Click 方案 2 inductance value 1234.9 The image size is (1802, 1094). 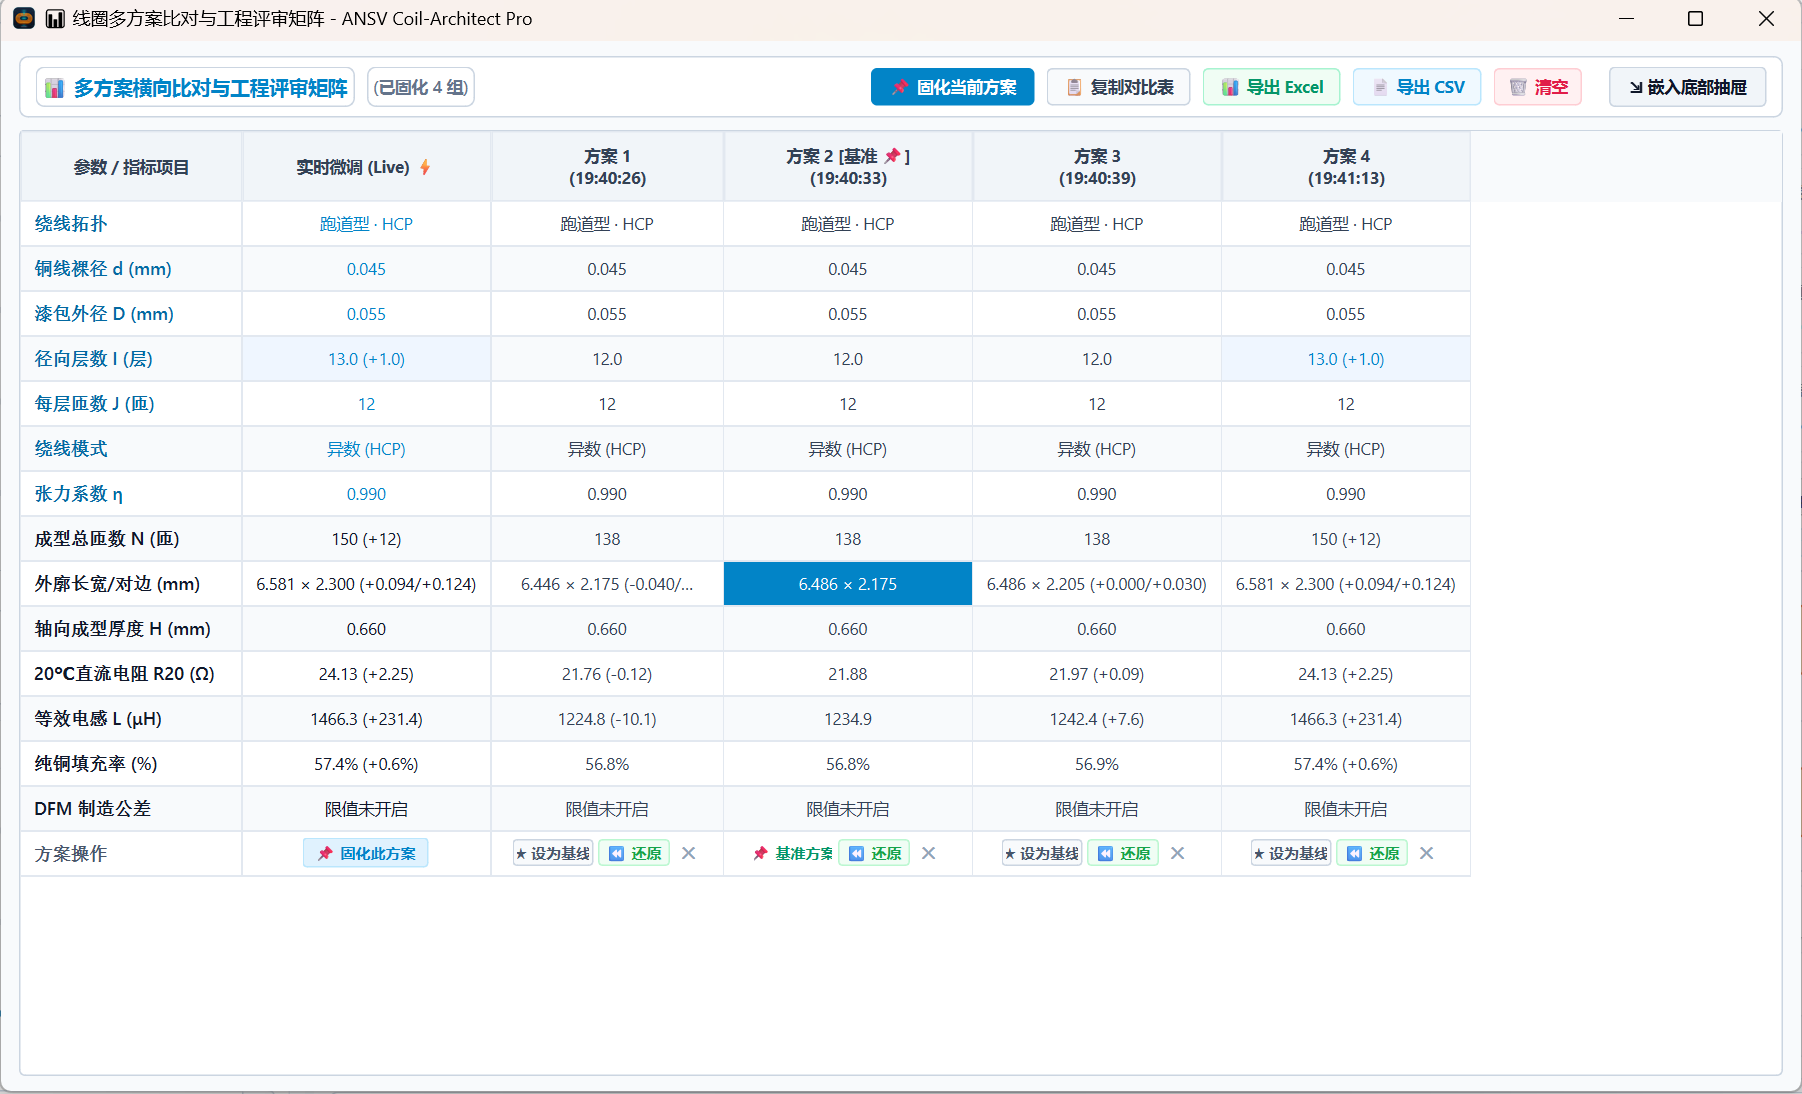(x=848, y=719)
